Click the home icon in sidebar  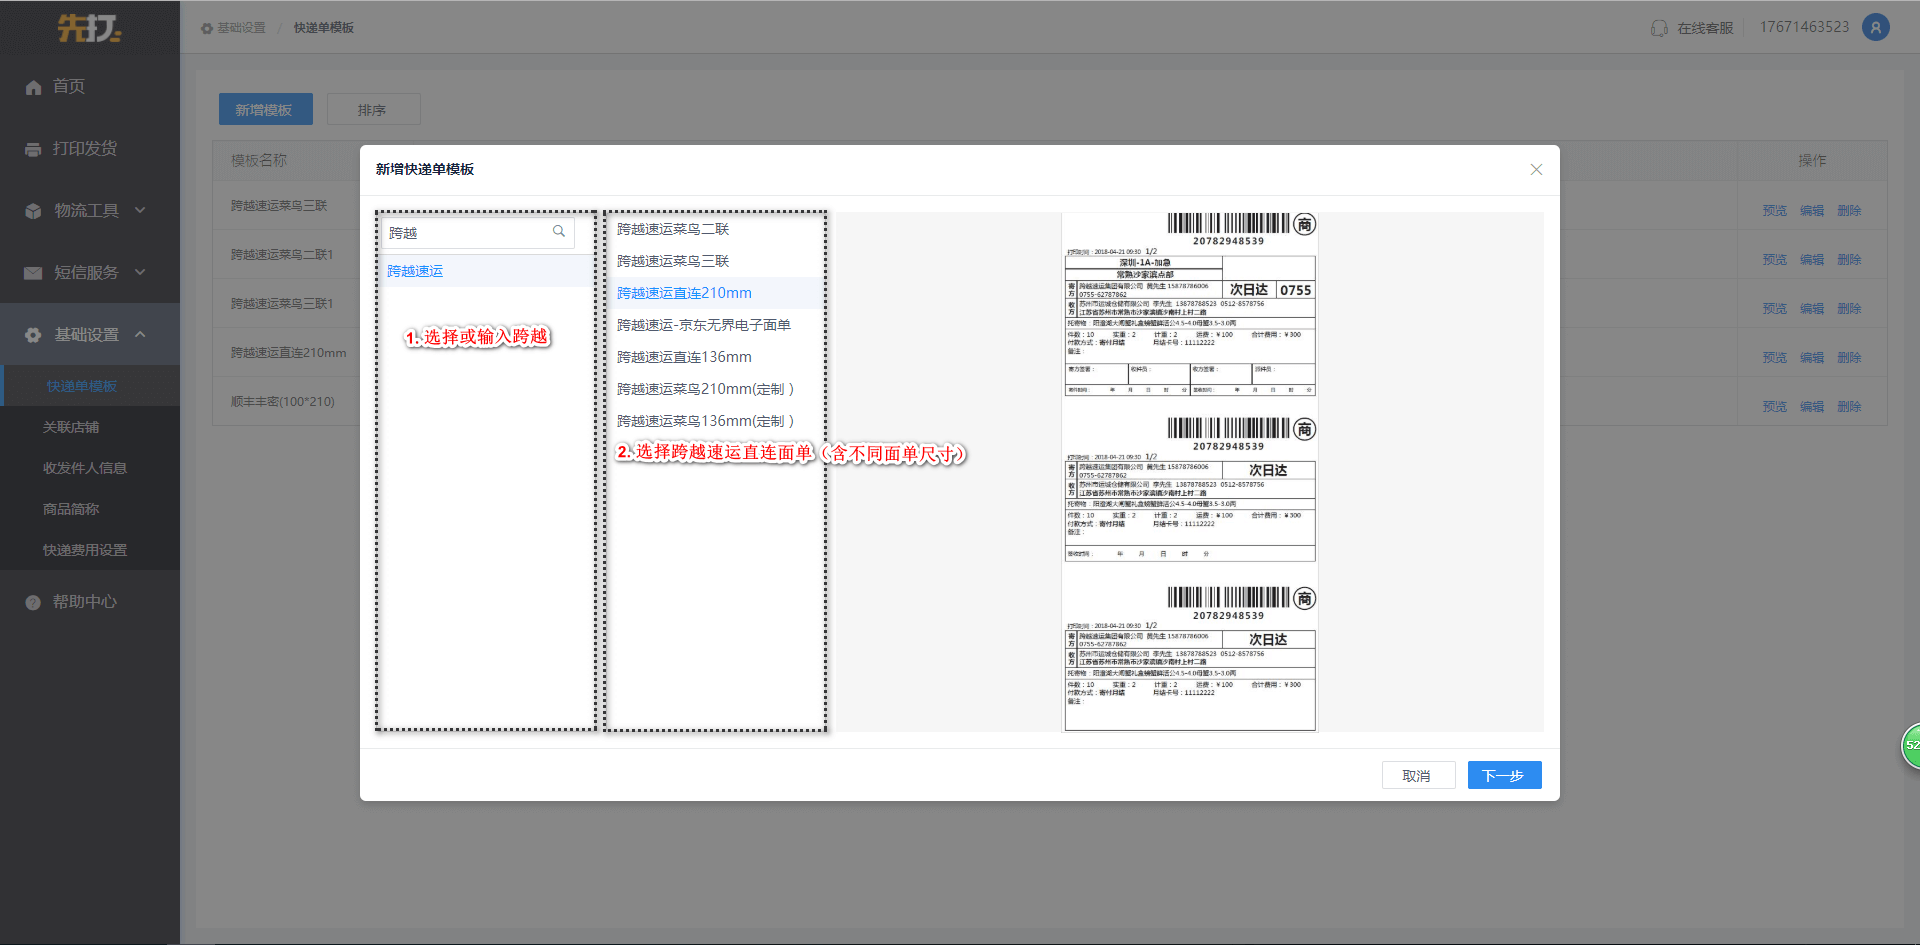33,87
